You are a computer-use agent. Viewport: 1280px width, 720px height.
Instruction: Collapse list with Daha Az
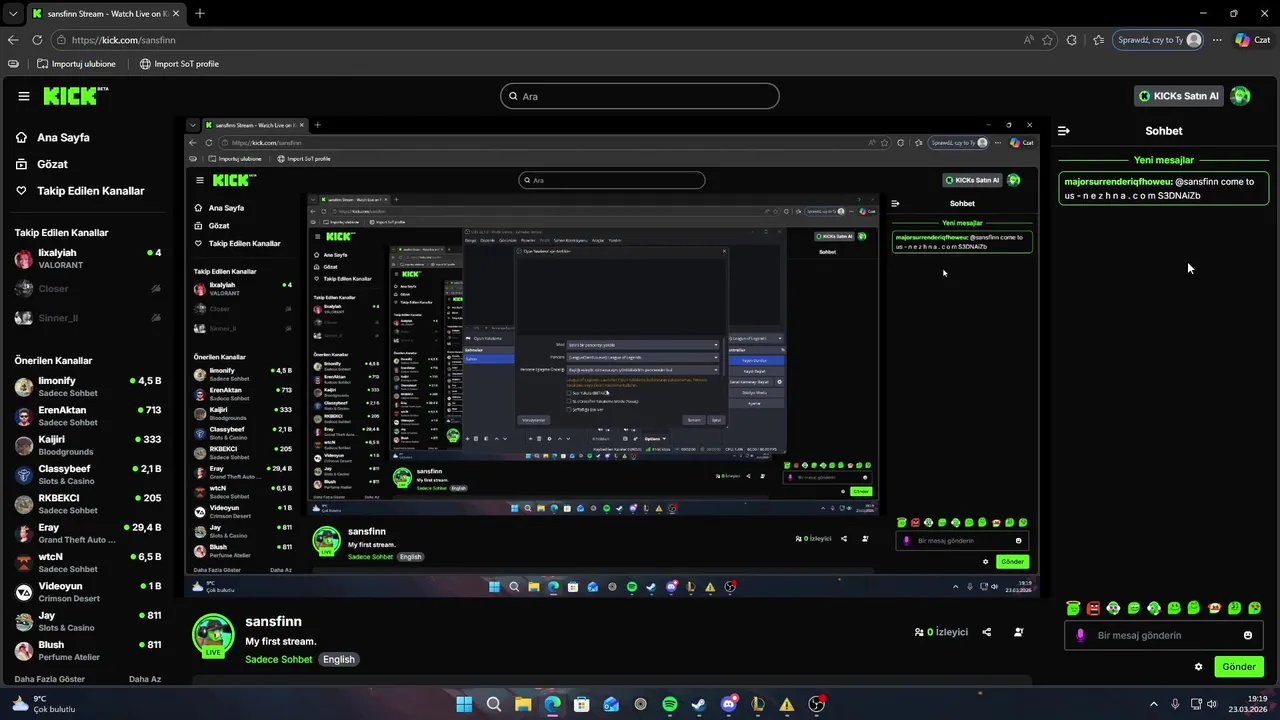click(x=145, y=679)
